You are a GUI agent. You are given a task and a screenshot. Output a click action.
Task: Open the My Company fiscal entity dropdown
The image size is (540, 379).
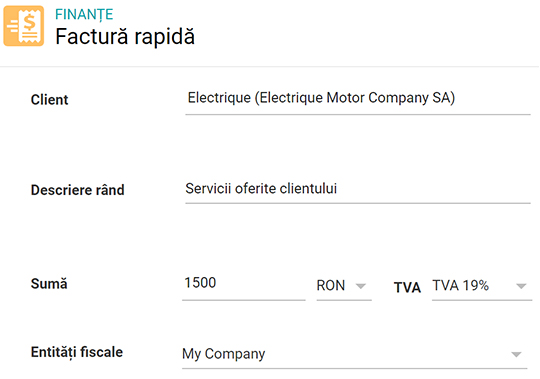click(355, 354)
